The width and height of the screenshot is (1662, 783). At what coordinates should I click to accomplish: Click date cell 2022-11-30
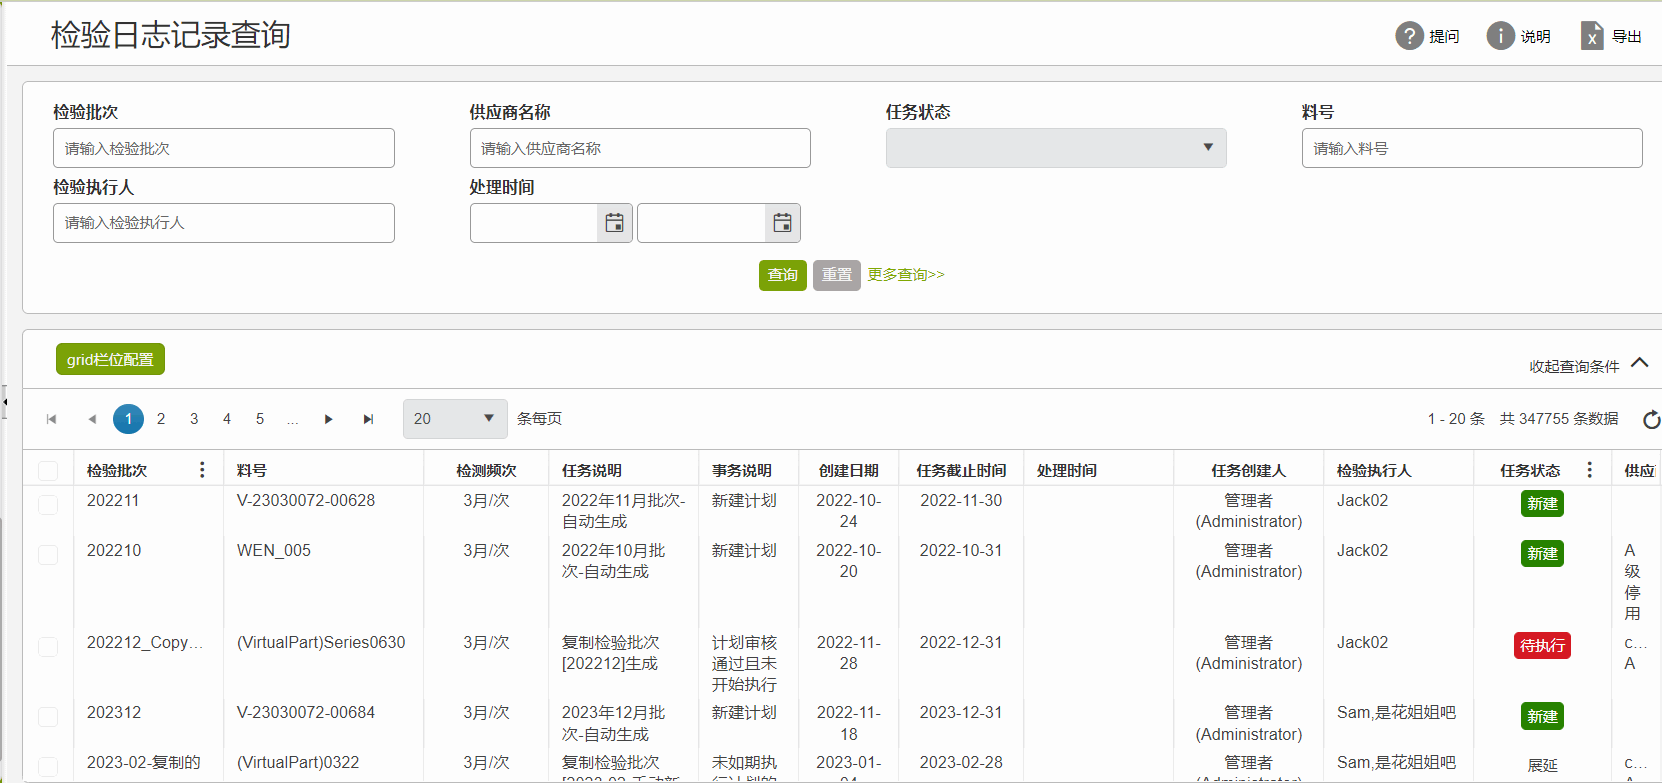(x=961, y=500)
